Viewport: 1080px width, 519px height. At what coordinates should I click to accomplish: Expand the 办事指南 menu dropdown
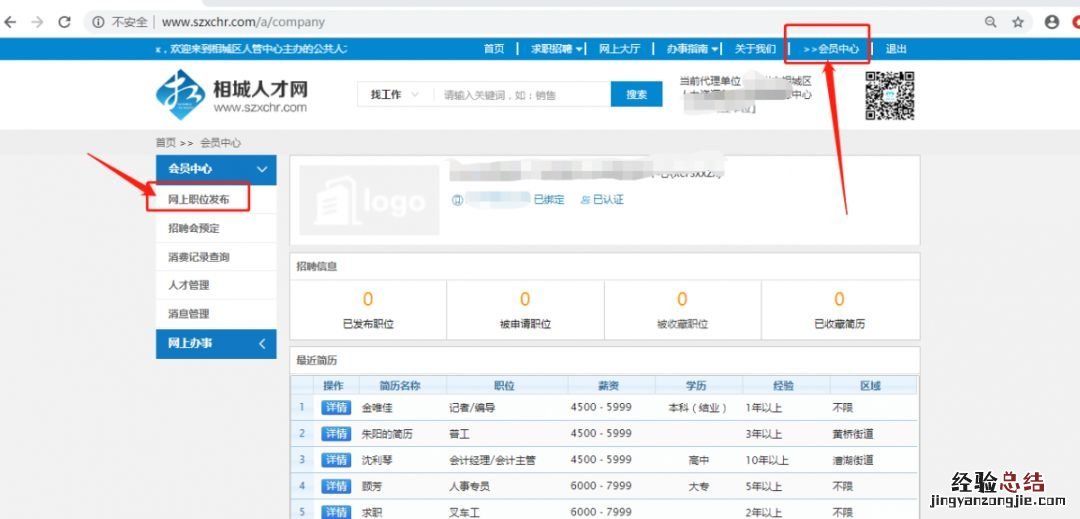[692, 49]
